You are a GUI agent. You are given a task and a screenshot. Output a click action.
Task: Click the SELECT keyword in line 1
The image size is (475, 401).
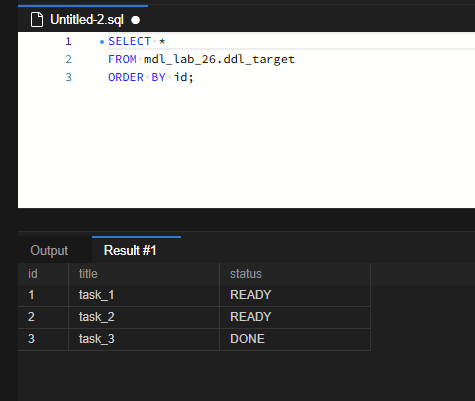[x=130, y=41]
